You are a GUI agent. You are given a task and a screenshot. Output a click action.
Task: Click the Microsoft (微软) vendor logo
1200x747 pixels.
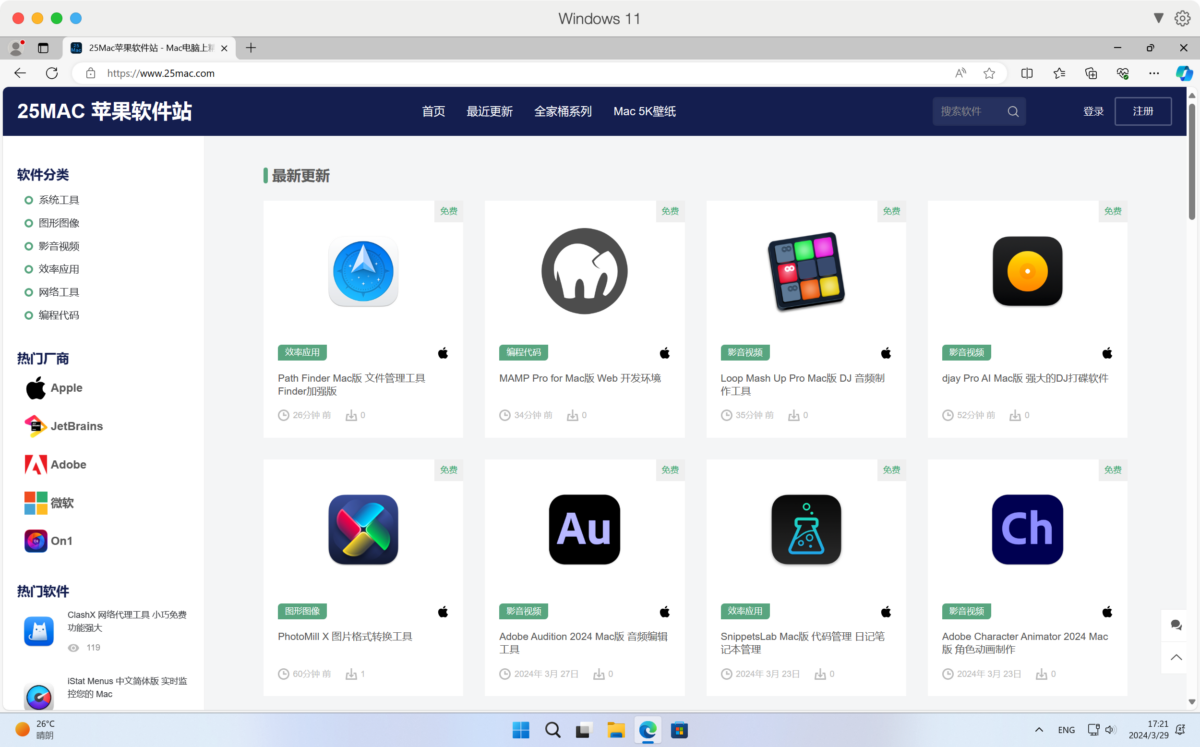(x=36, y=503)
